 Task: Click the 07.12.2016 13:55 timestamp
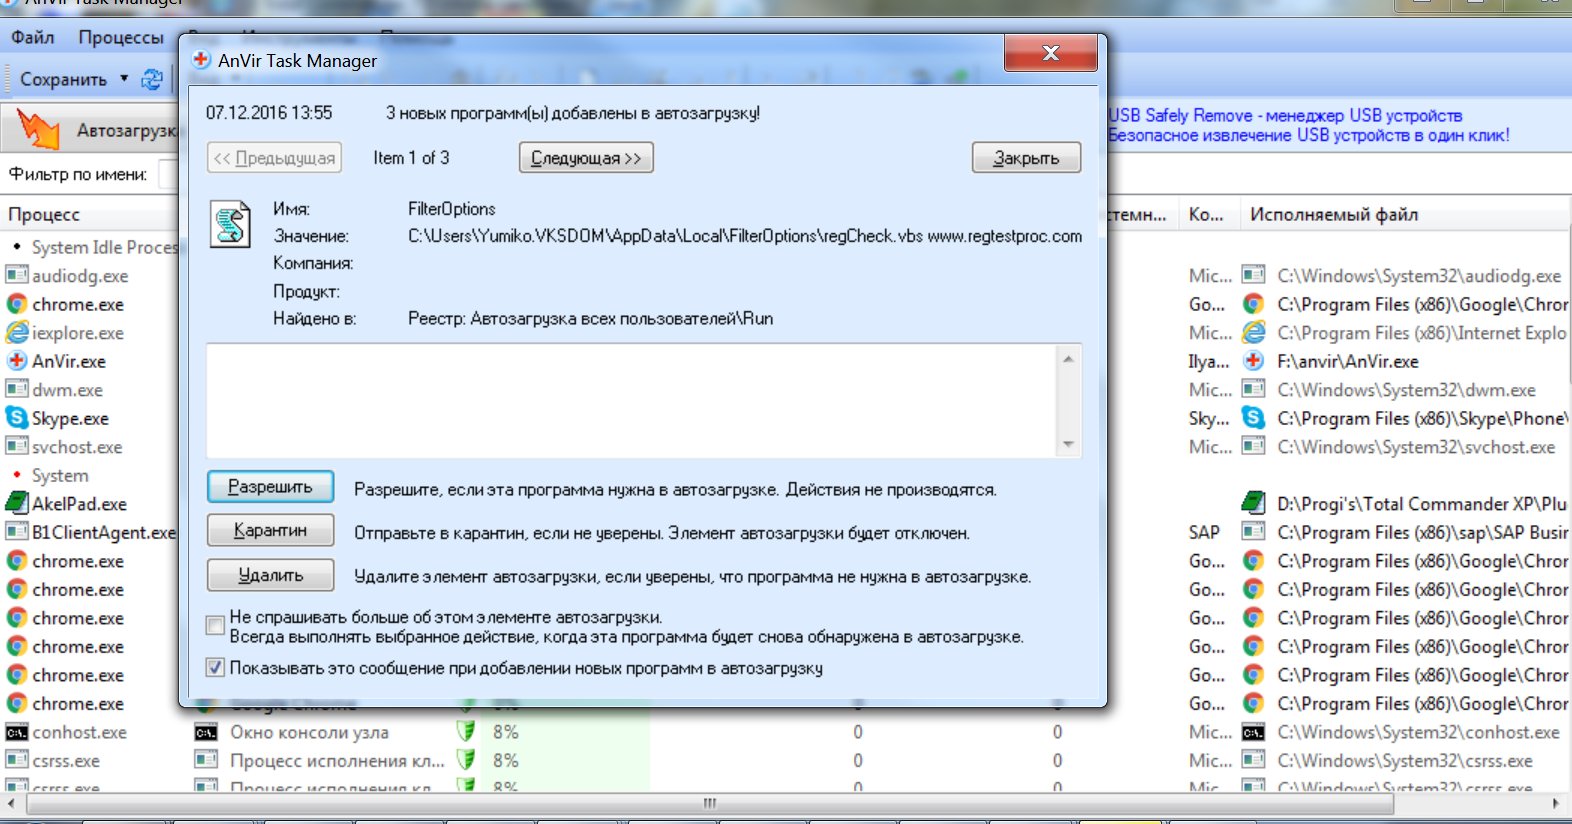269,113
